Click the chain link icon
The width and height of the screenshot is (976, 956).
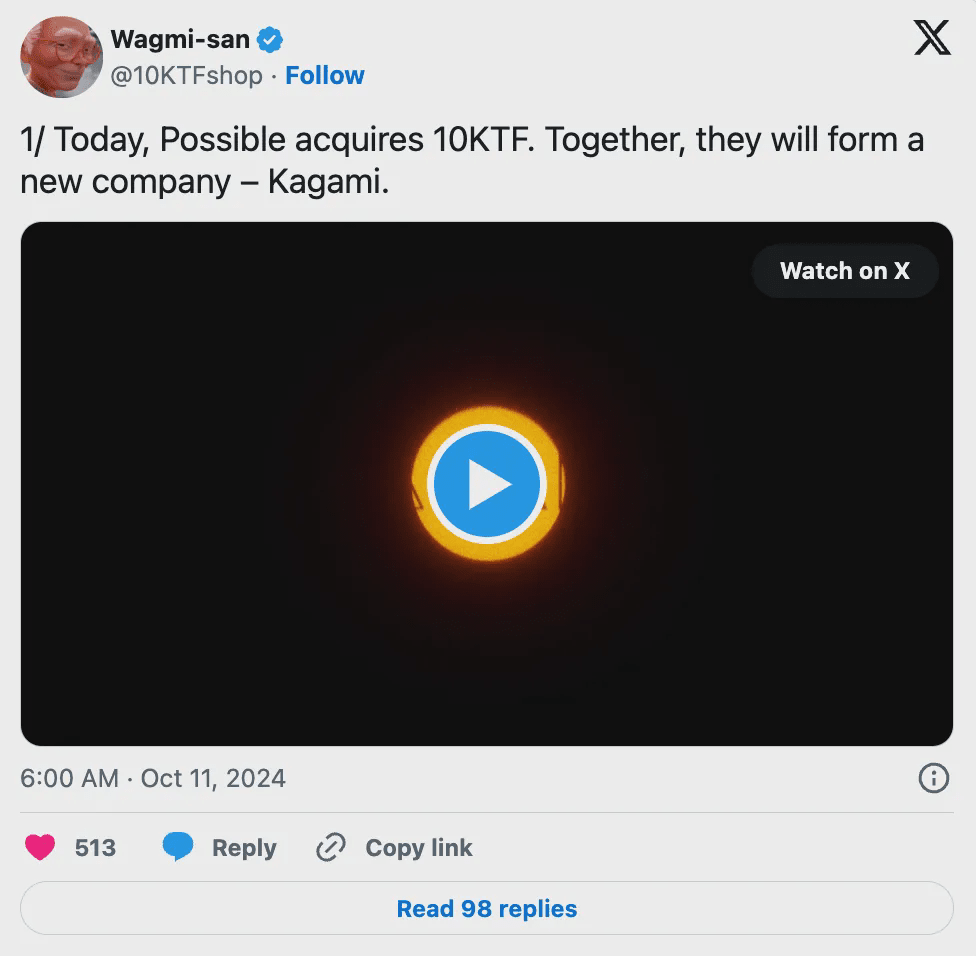[330, 848]
